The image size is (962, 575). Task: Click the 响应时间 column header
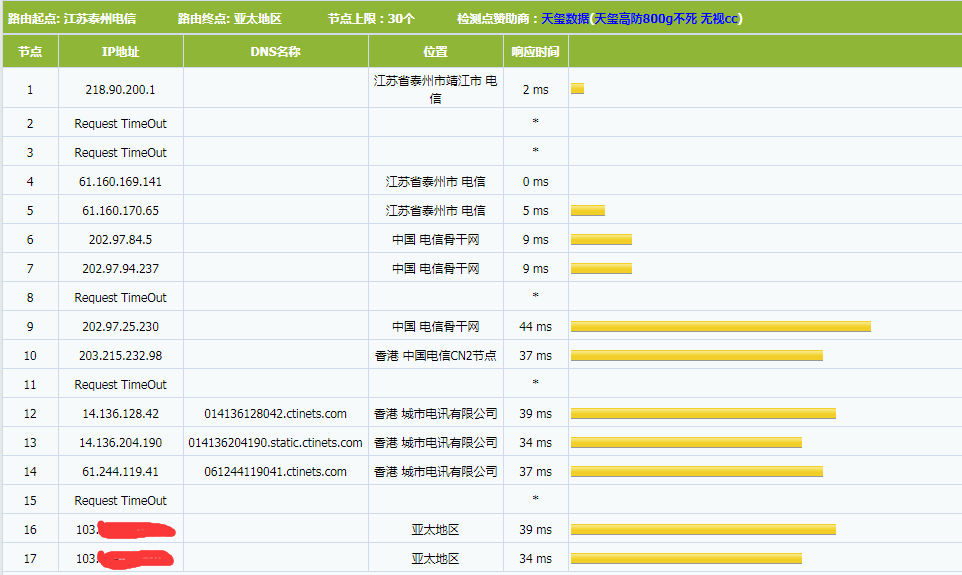[x=535, y=52]
